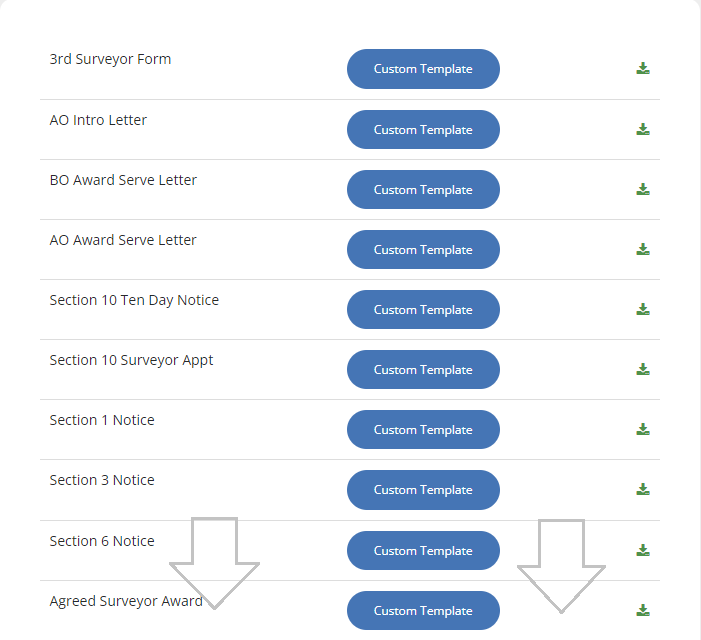
Task: Choose Custom Template for Agreed Surveyor Award
Action: click(x=423, y=610)
